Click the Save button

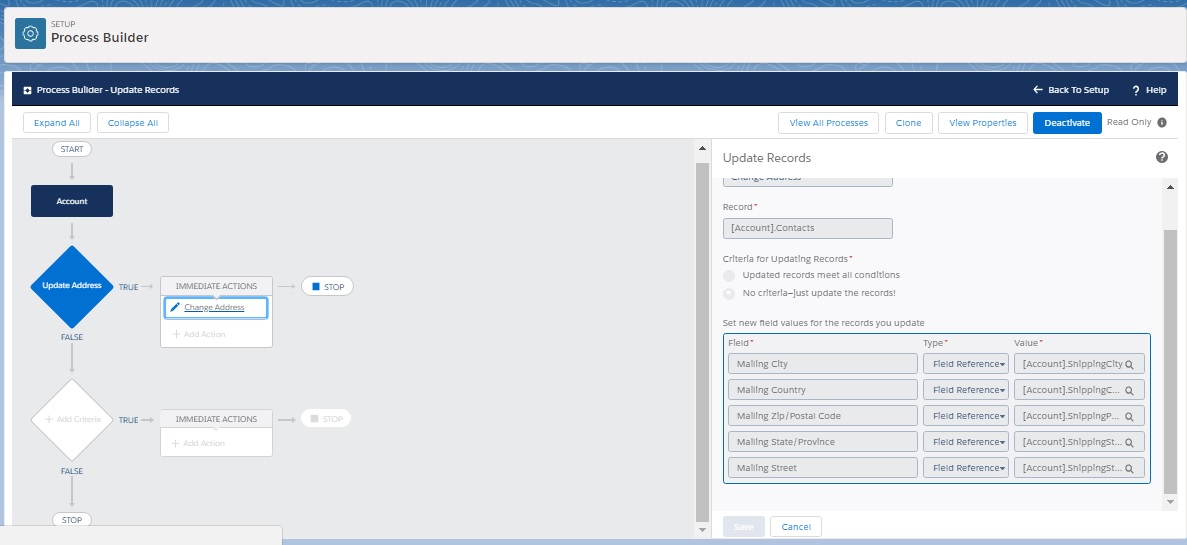[x=743, y=527]
